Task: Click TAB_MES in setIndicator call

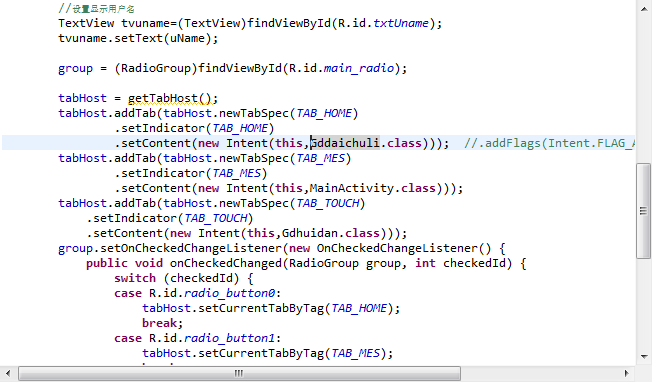Action: pyautogui.click(x=237, y=173)
